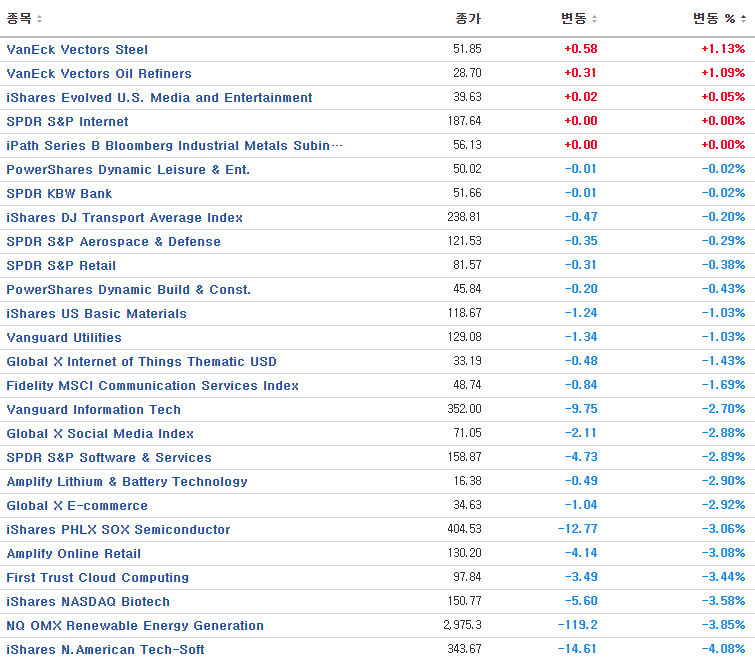
Task: Open Global X E-commerce link
Action: point(77,506)
